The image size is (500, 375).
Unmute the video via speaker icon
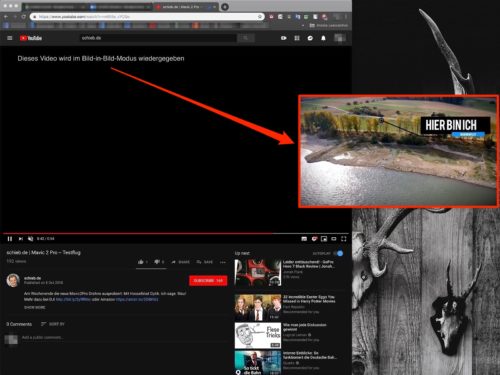(30, 239)
